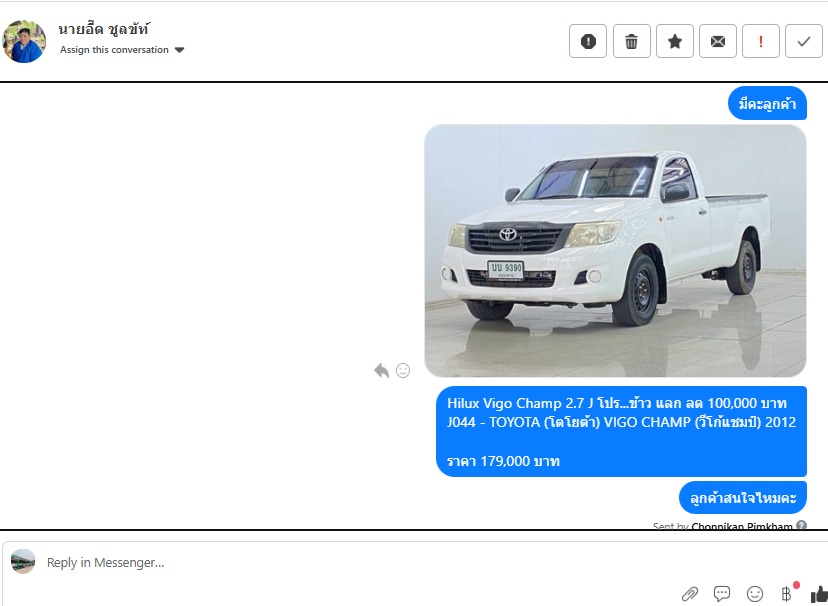Image resolution: width=828 pixels, height=606 pixels.
Task: Flag conversation with red exclamation icon
Action: click(x=761, y=41)
